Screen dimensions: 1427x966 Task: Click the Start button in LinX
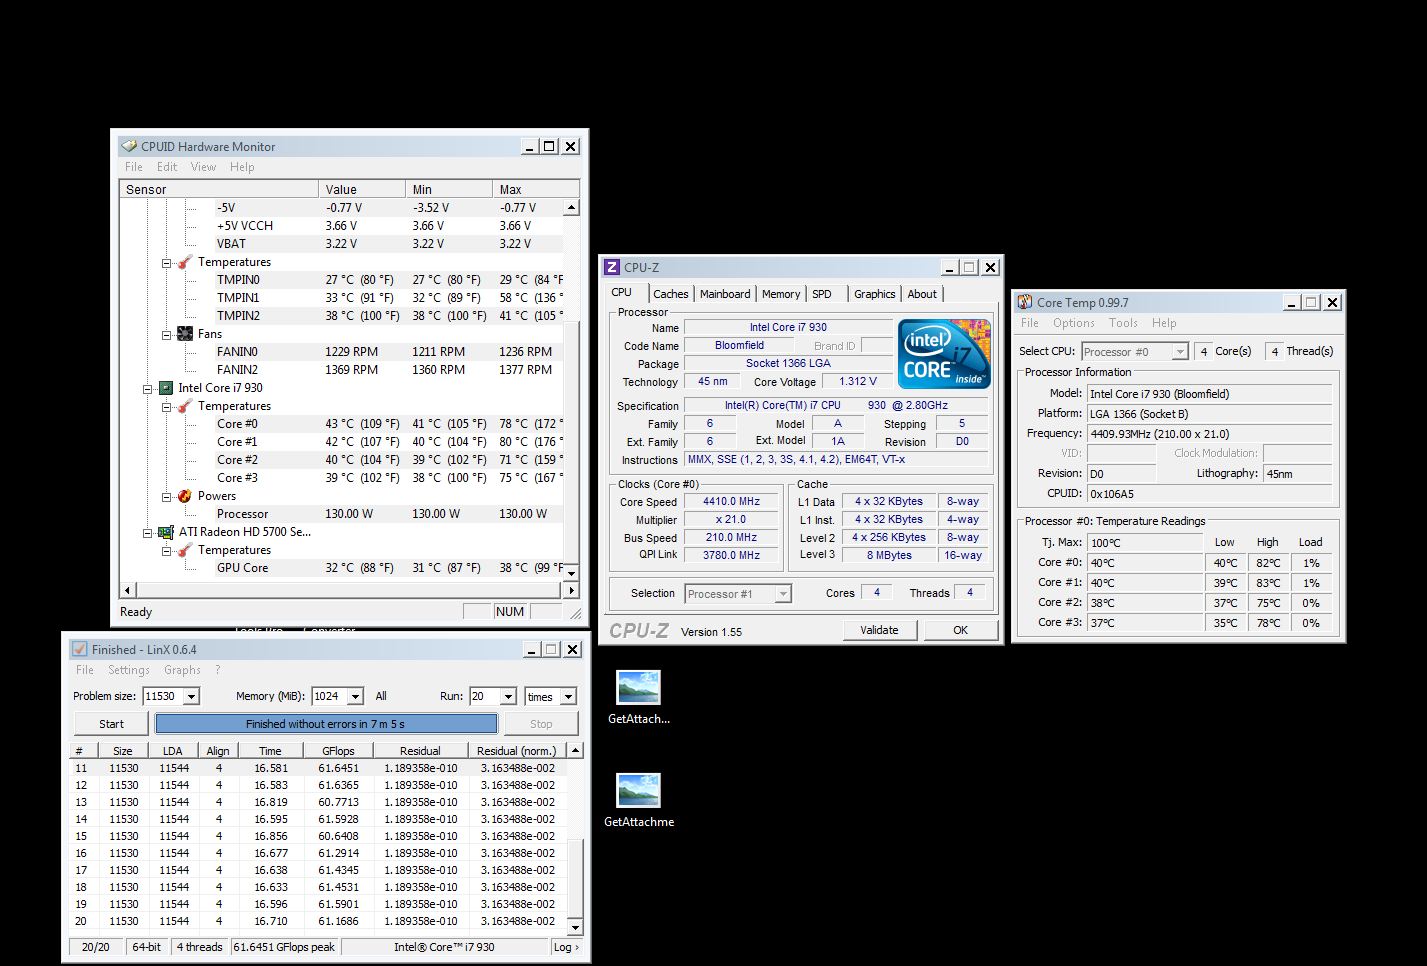[x=111, y=724]
